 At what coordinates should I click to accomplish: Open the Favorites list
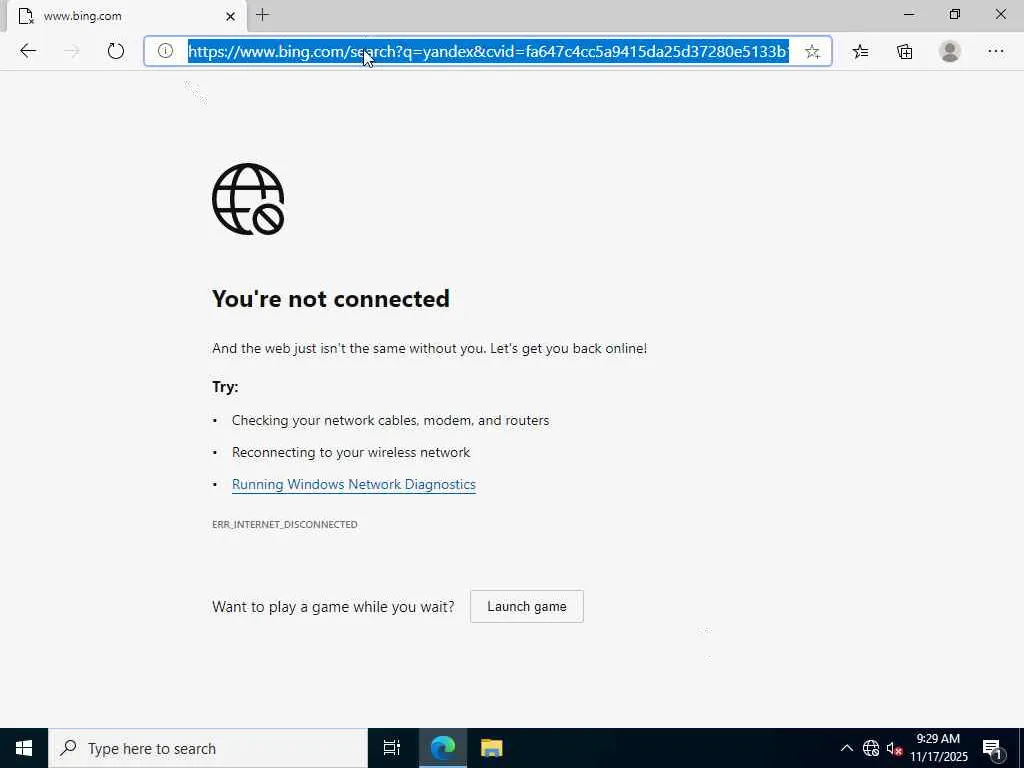click(x=860, y=52)
